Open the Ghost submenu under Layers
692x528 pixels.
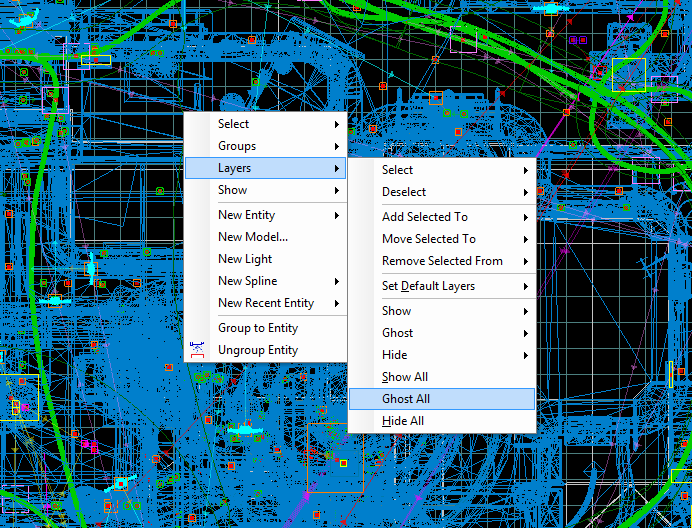397,333
